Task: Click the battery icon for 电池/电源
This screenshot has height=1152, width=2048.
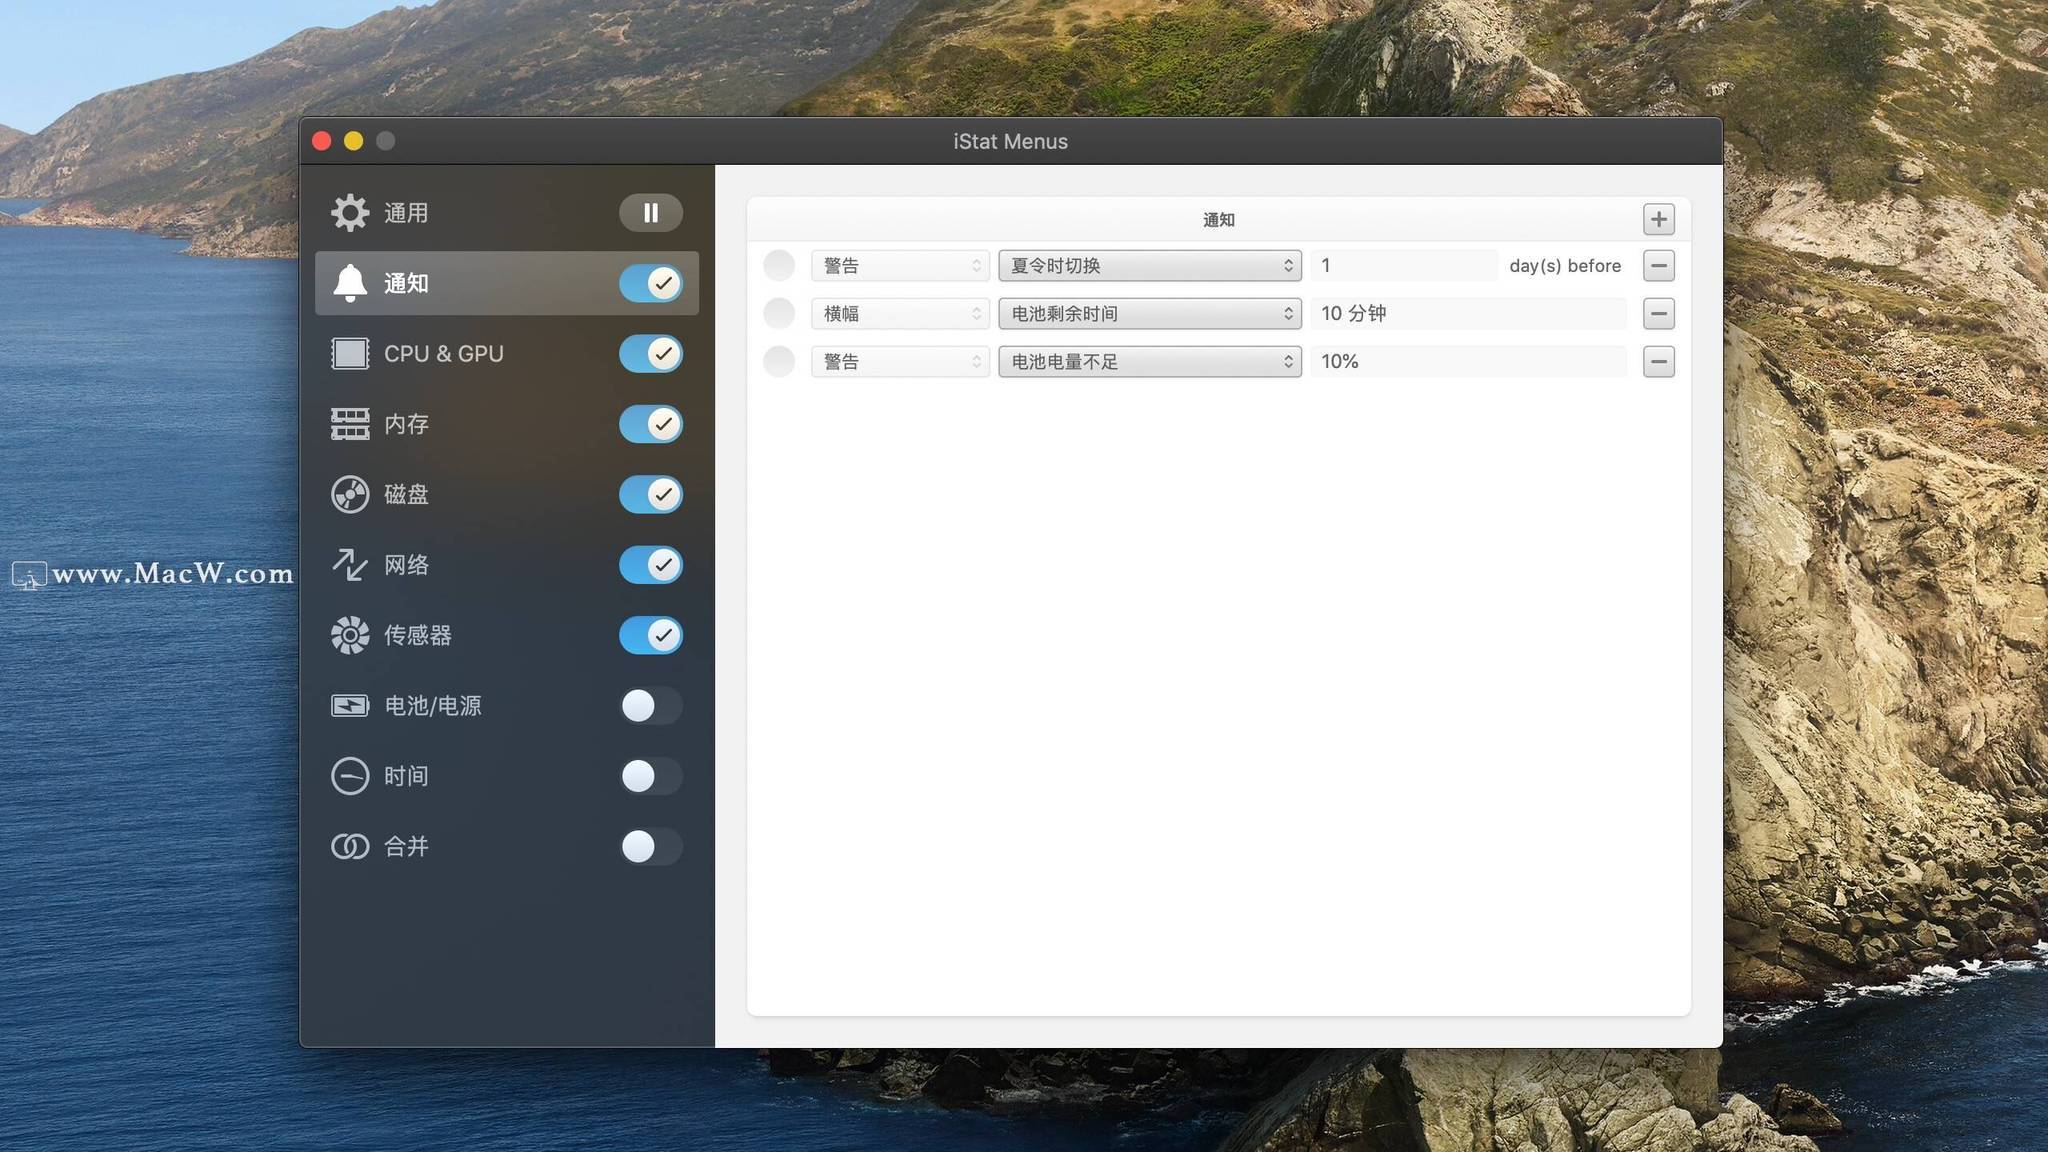Action: (x=350, y=706)
